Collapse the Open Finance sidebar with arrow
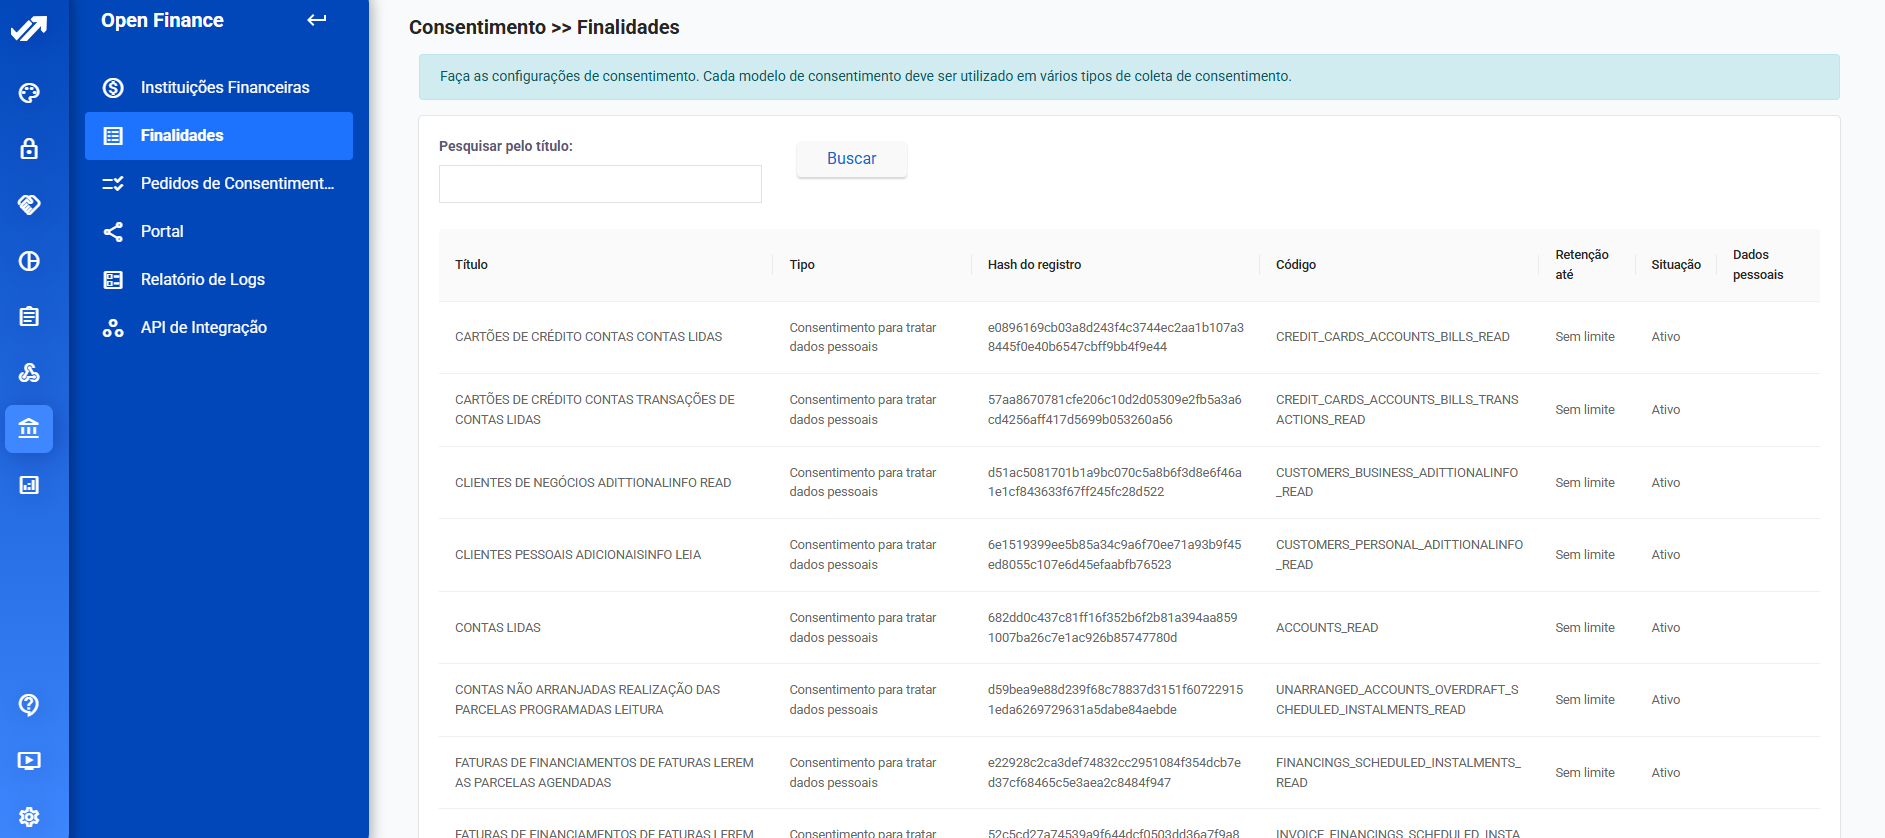The height and width of the screenshot is (838, 1885). pyautogui.click(x=317, y=20)
